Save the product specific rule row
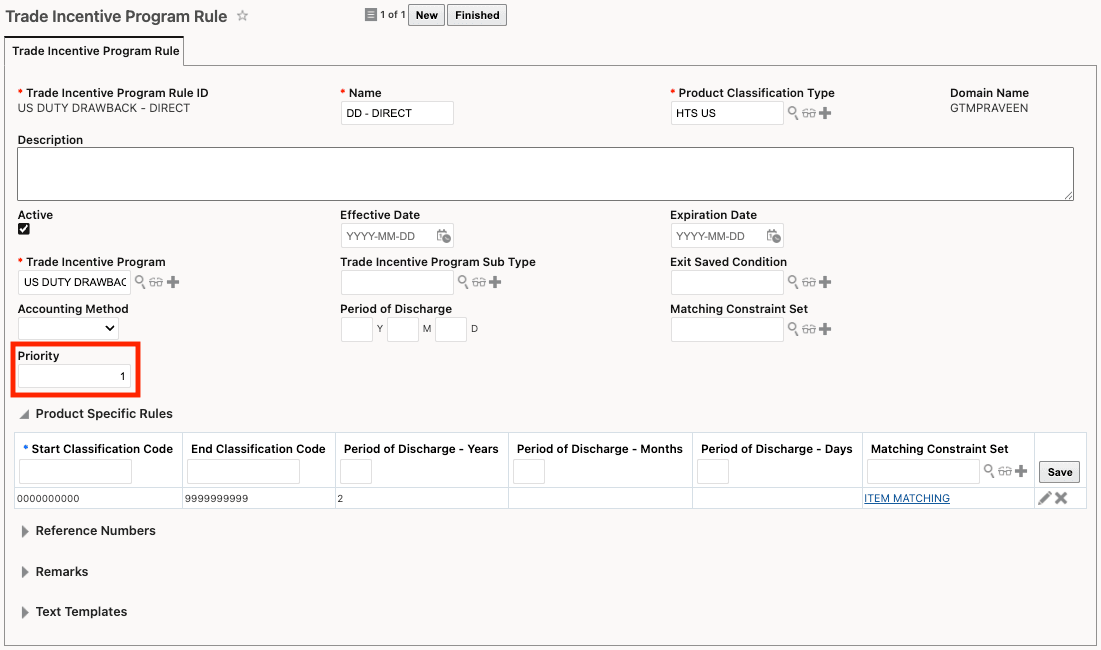 (x=1060, y=472)
